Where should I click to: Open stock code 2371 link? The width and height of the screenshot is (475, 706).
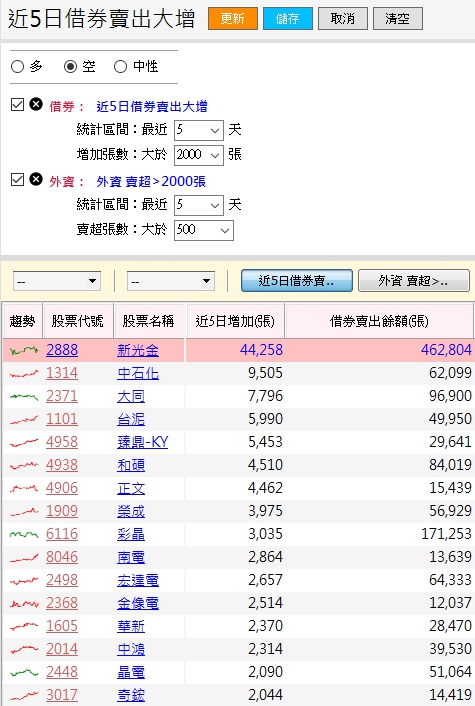pos(62,396)
